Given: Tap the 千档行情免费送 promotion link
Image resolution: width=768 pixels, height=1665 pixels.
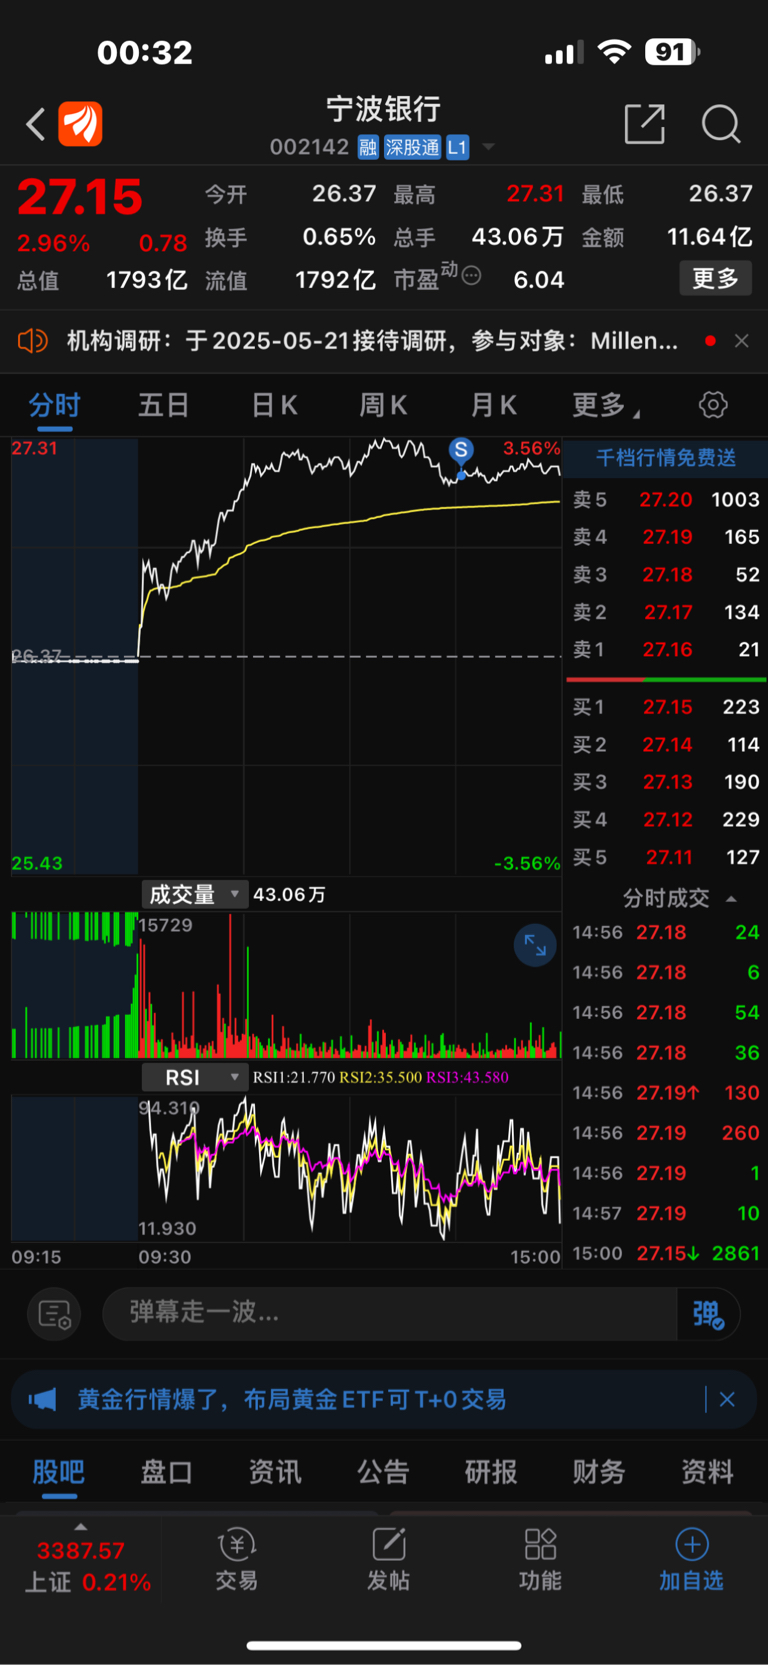Looking at the screenshot, I should point(666,458).
